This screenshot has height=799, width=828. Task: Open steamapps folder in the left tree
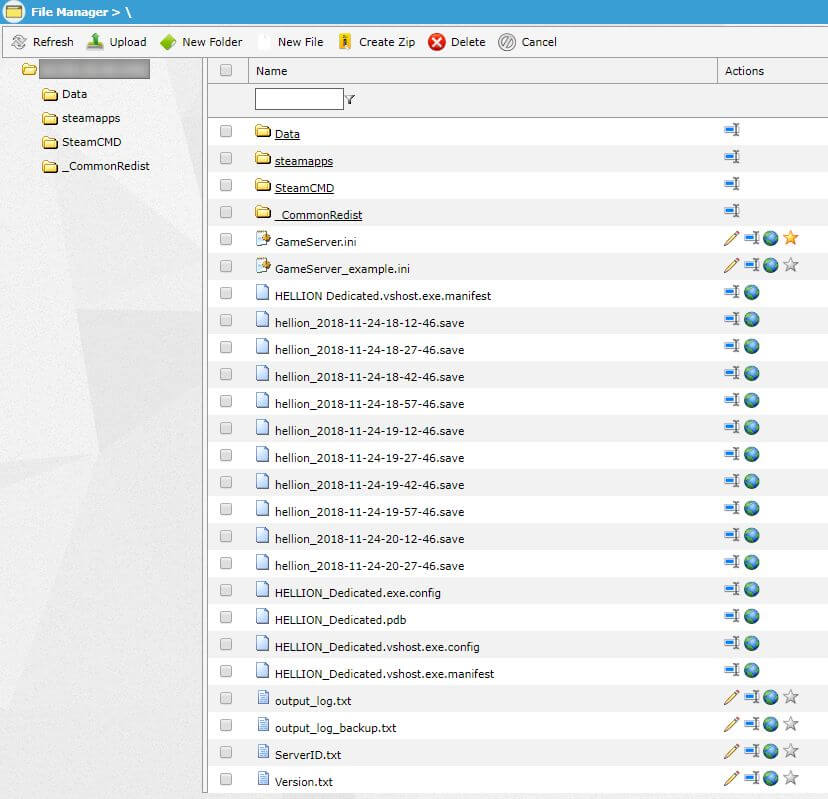[90, 118]
